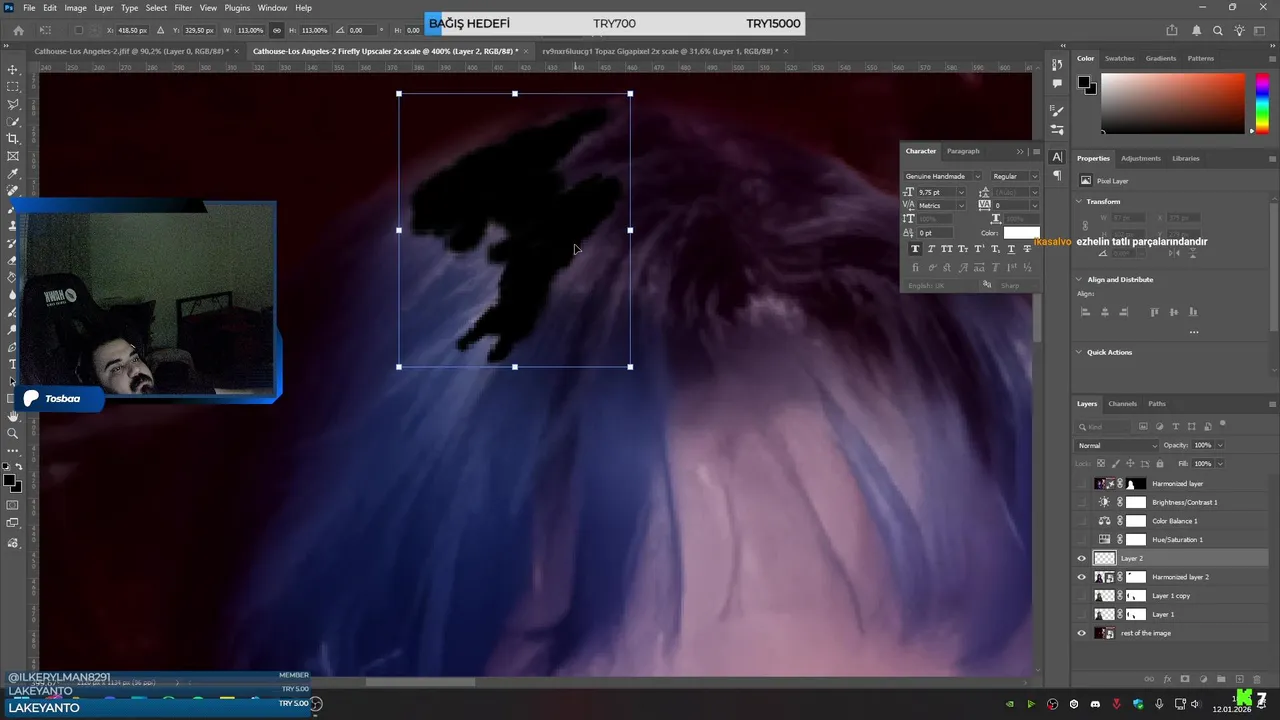Select the Layer 1 layer row
The width and height of the screenshot is (1280, 720).
(x=1171, y=614)
